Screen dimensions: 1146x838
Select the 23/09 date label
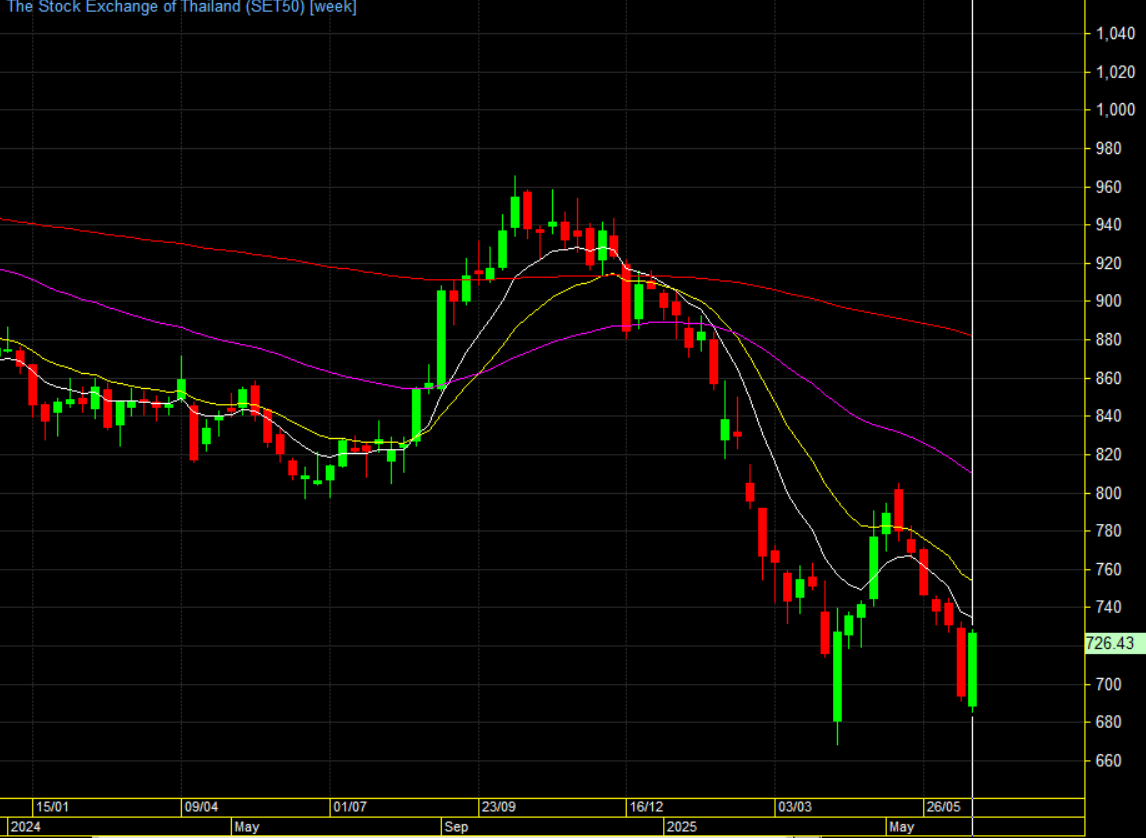pyautogui.click(x=498, y=807)
